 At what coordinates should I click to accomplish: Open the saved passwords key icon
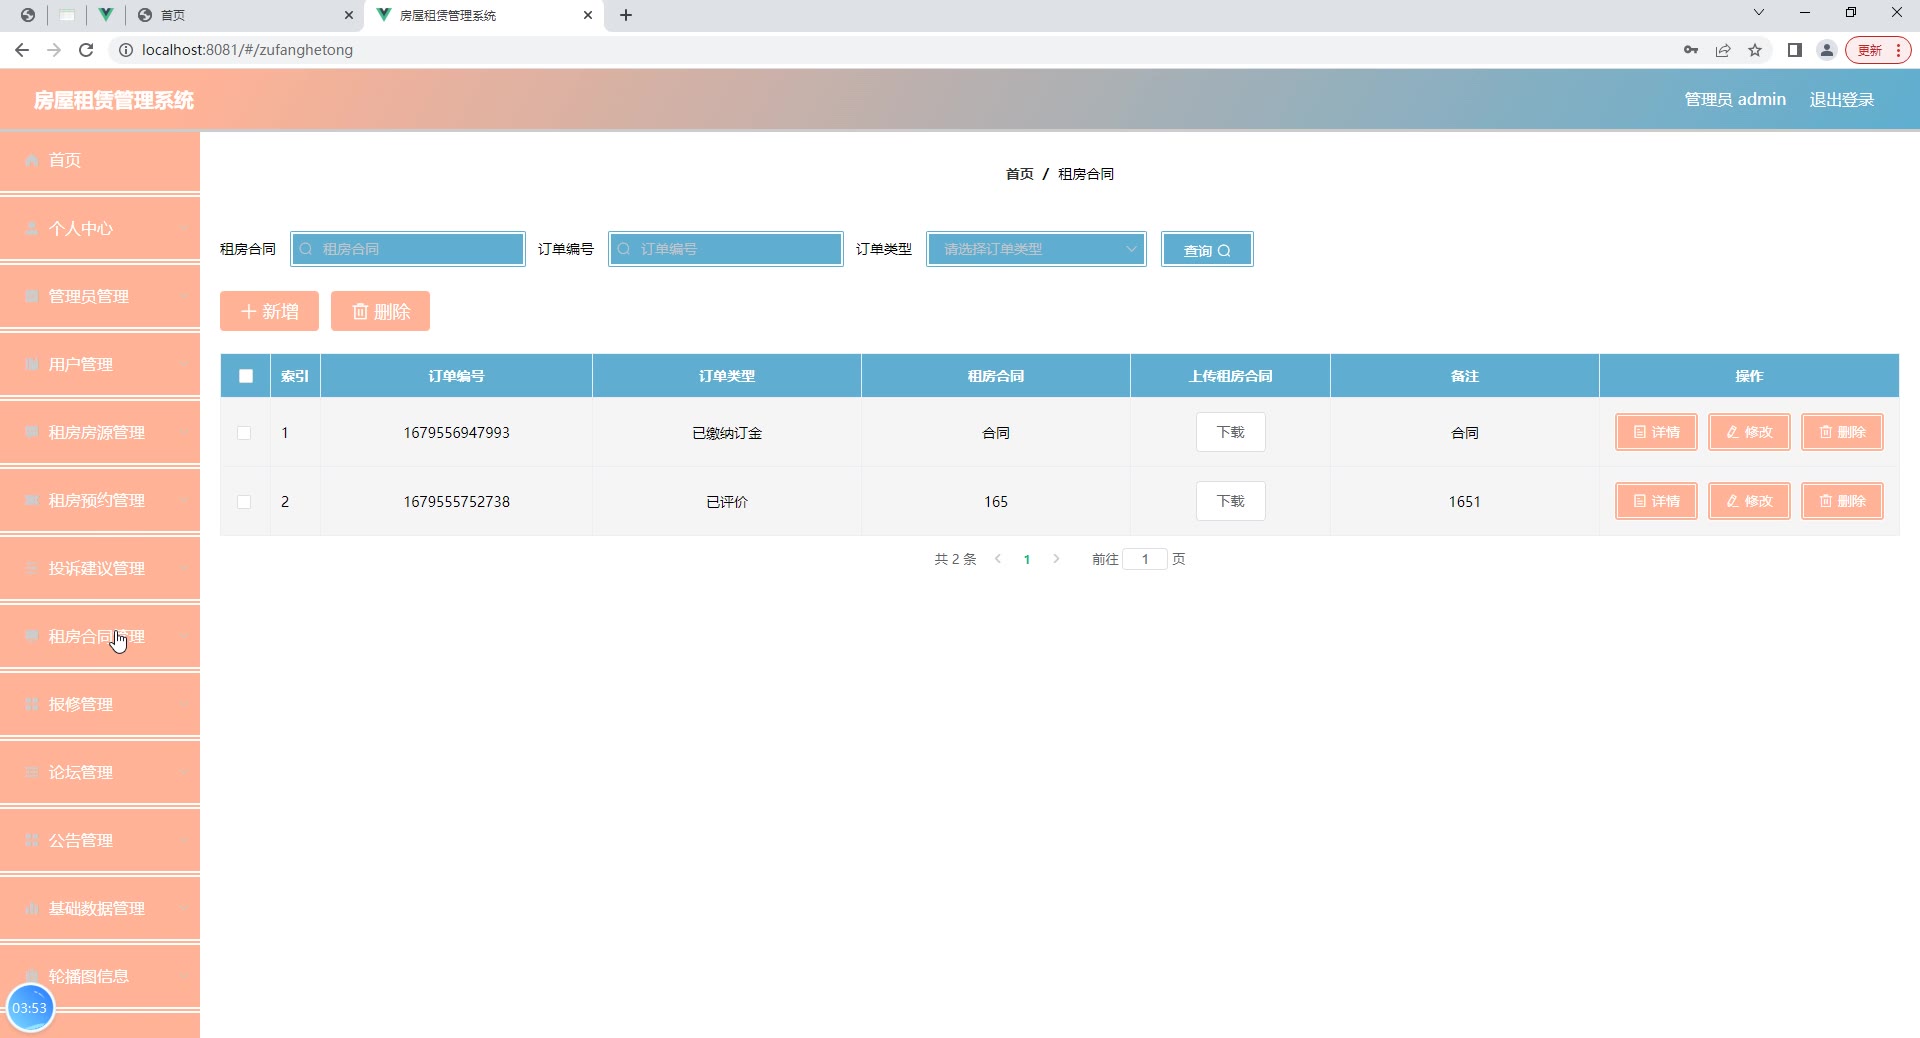tap(1691, 50)
